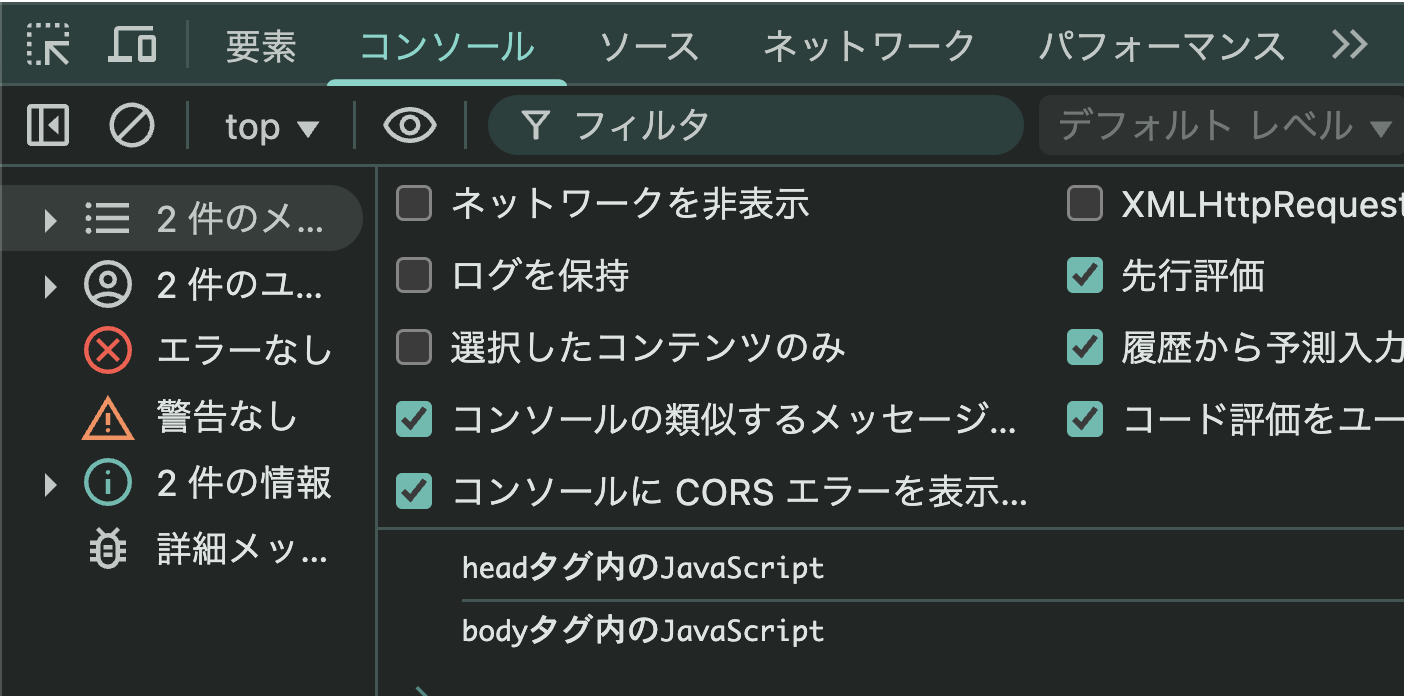The width and height of the screenshot is (1404, 696).
Task: Hide the console sidebar panel
Action: 45,126
